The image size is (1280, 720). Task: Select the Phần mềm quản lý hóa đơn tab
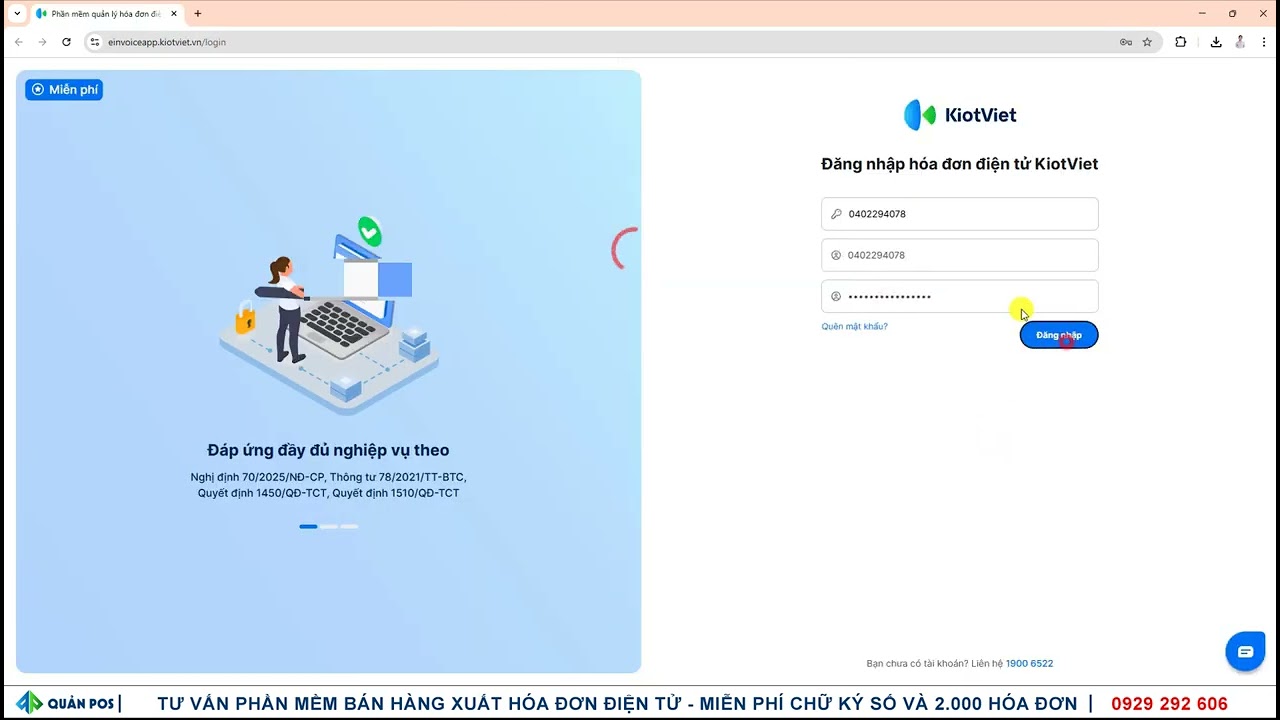[106, 14]
